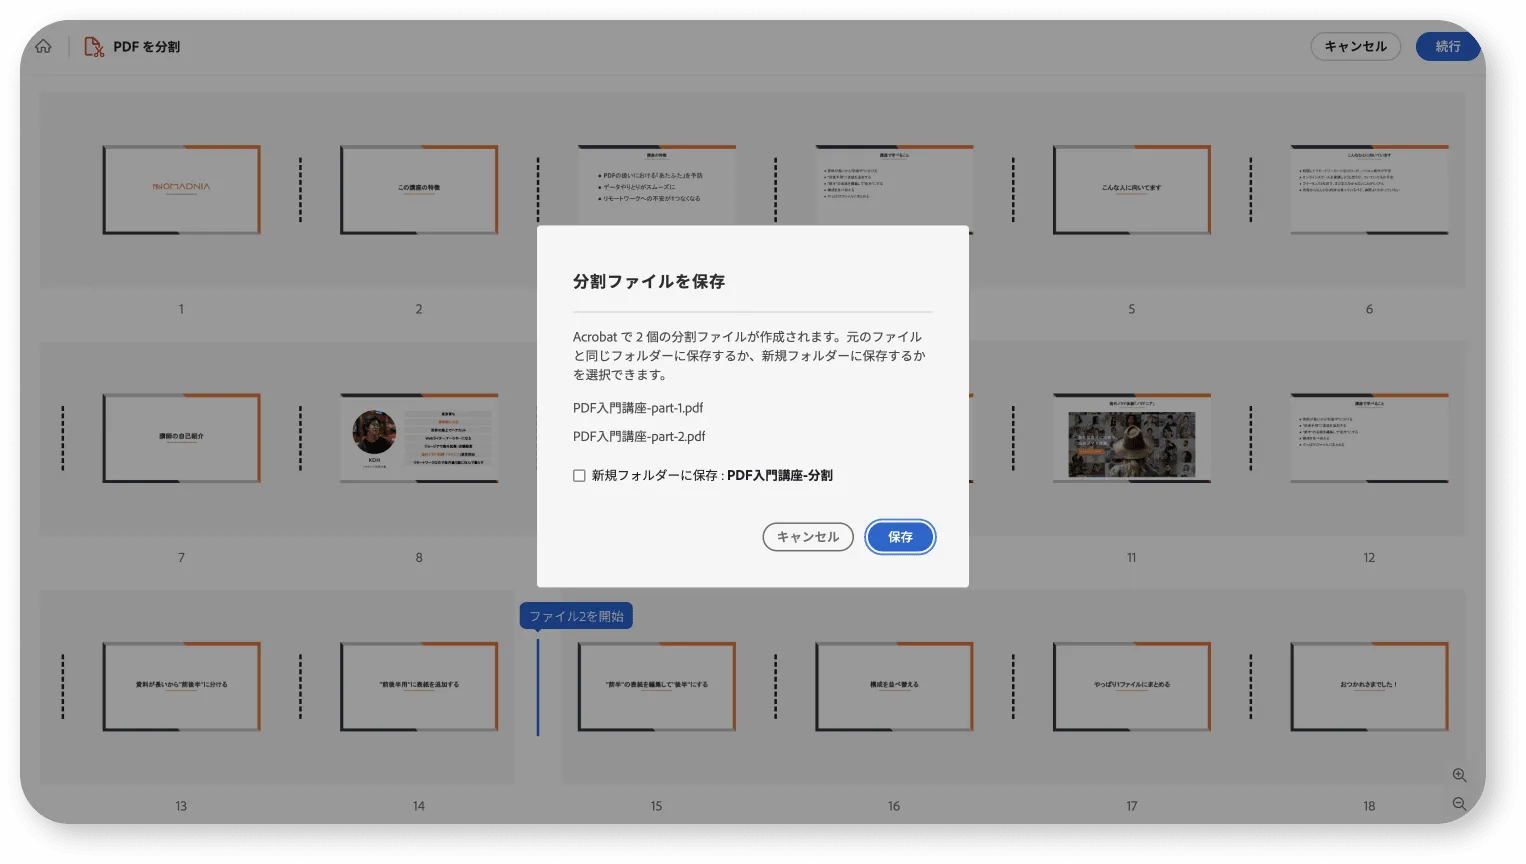Select page 16 thumbnail
Image resolution: width=1526 pixels, height=864 pixels.
click(x=894, y=686)
